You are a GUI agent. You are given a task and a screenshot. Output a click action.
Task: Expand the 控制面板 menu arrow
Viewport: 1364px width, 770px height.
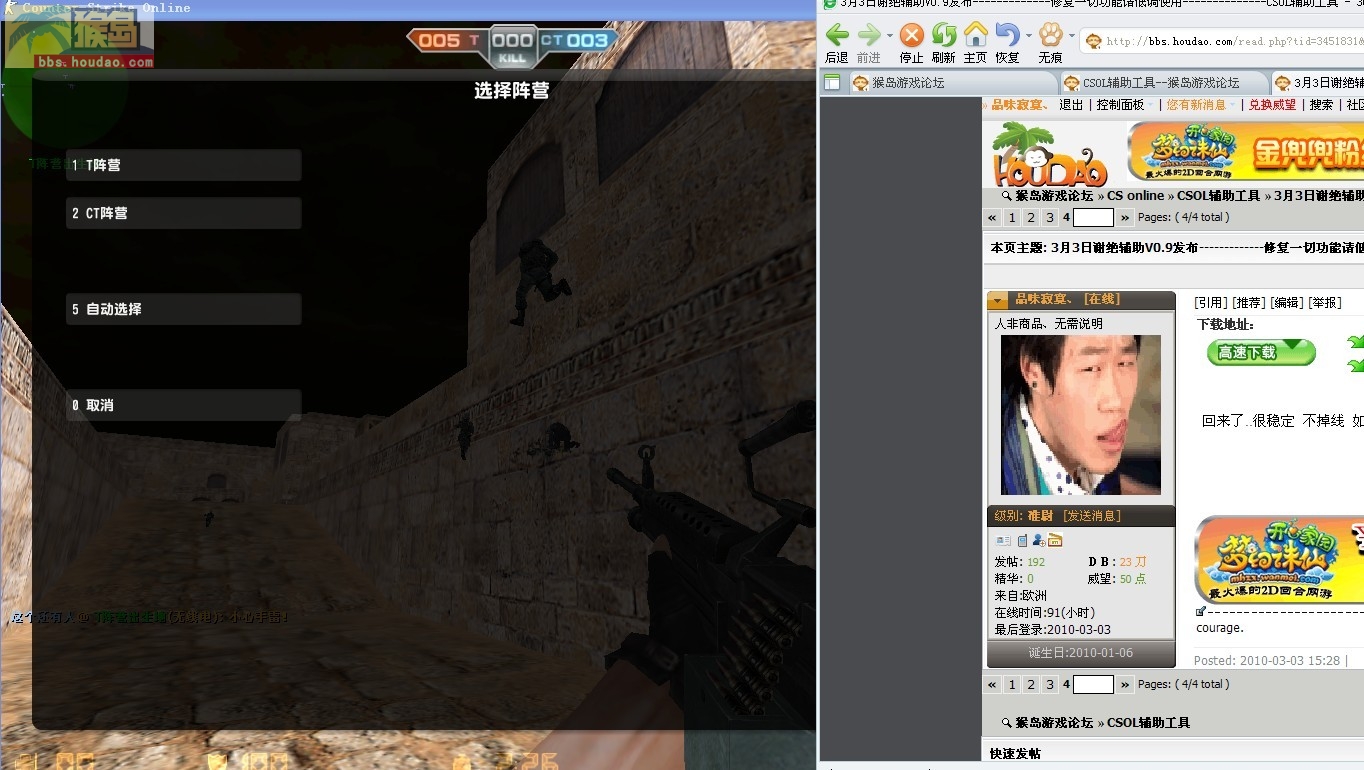[x=1151, y=105]
